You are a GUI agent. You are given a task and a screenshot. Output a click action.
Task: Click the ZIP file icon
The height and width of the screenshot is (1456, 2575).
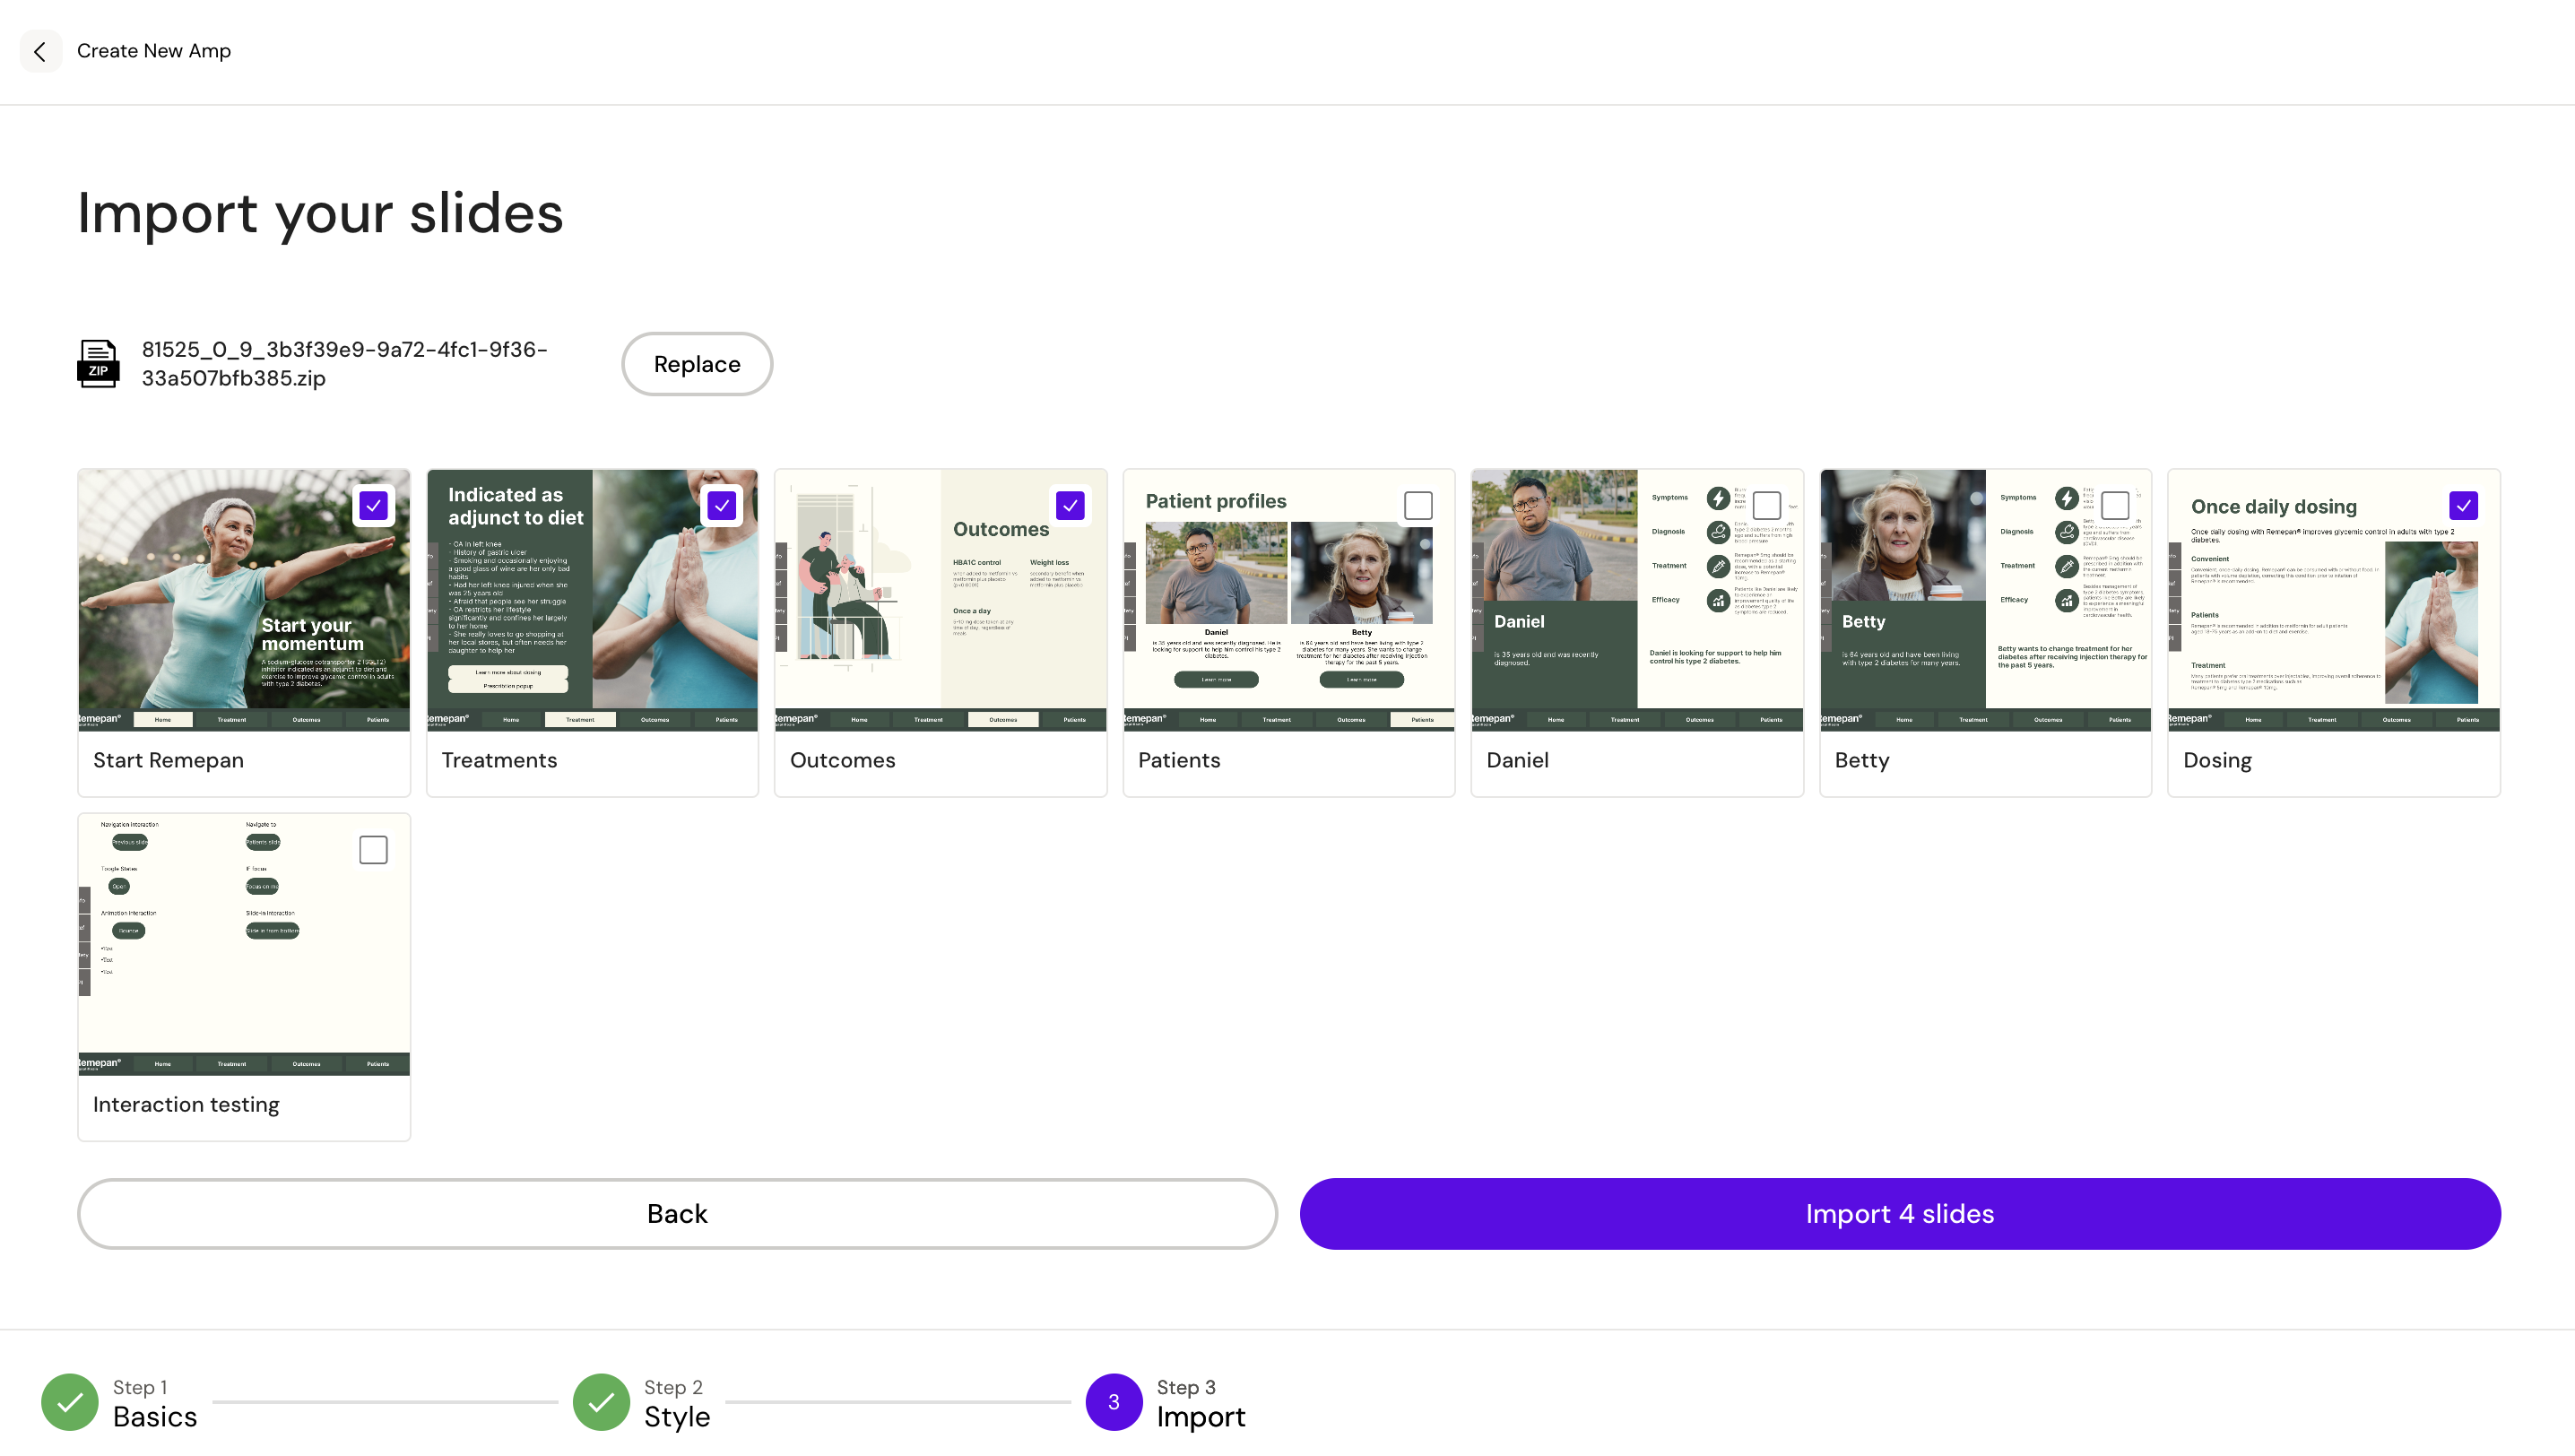point(98,364)
